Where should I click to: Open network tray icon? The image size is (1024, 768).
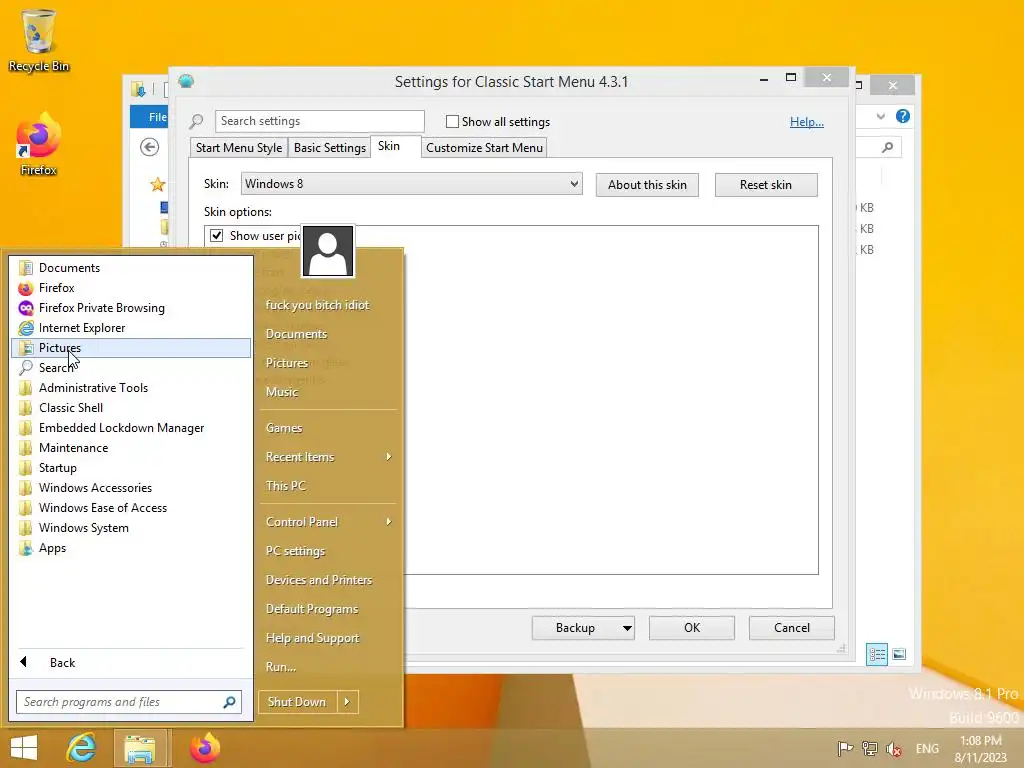(x=869, y=748)
